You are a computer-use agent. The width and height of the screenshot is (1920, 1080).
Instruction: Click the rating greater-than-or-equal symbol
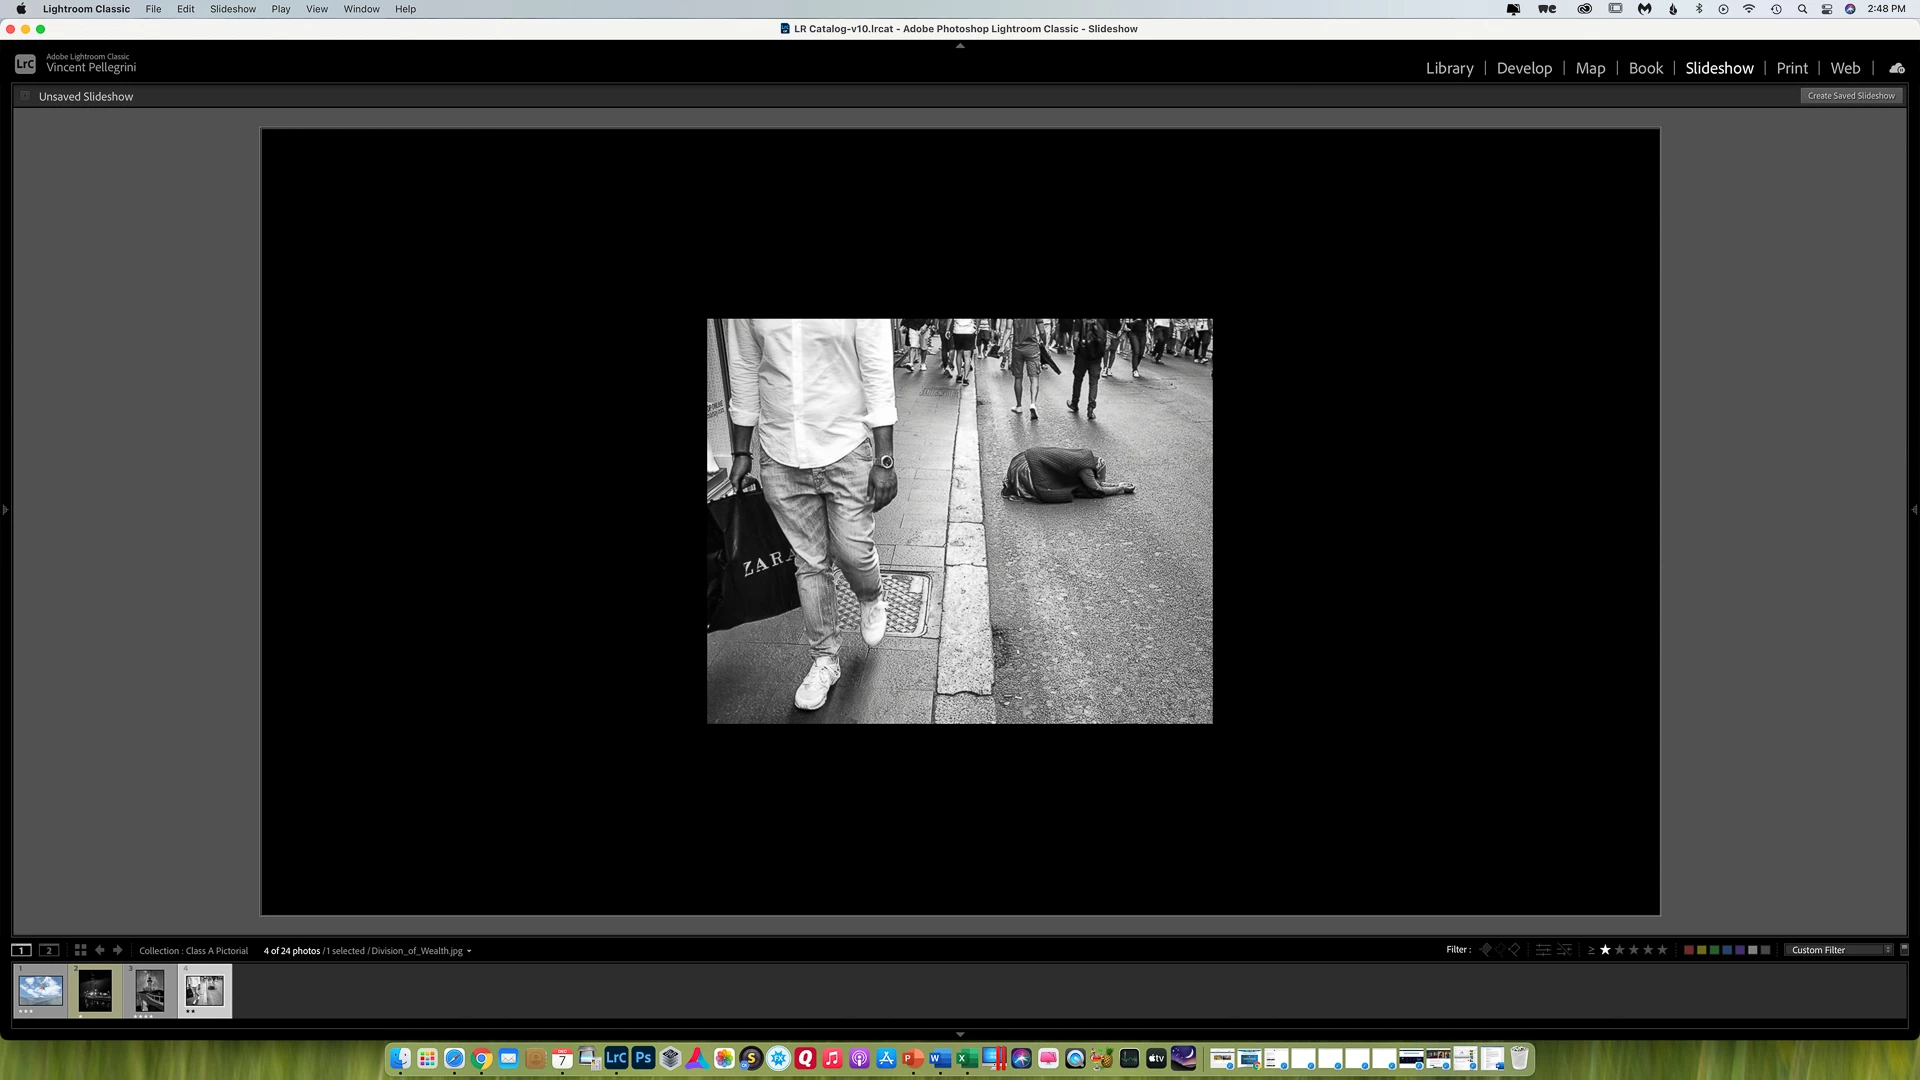1591,950
